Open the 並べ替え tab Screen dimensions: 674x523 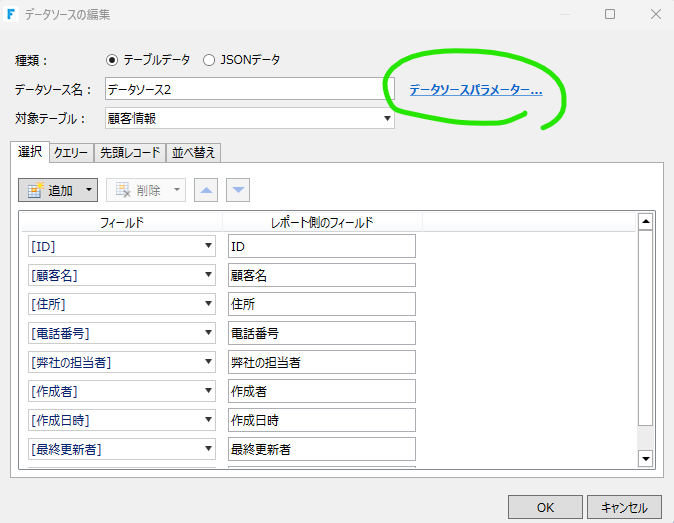click(193, 153)
